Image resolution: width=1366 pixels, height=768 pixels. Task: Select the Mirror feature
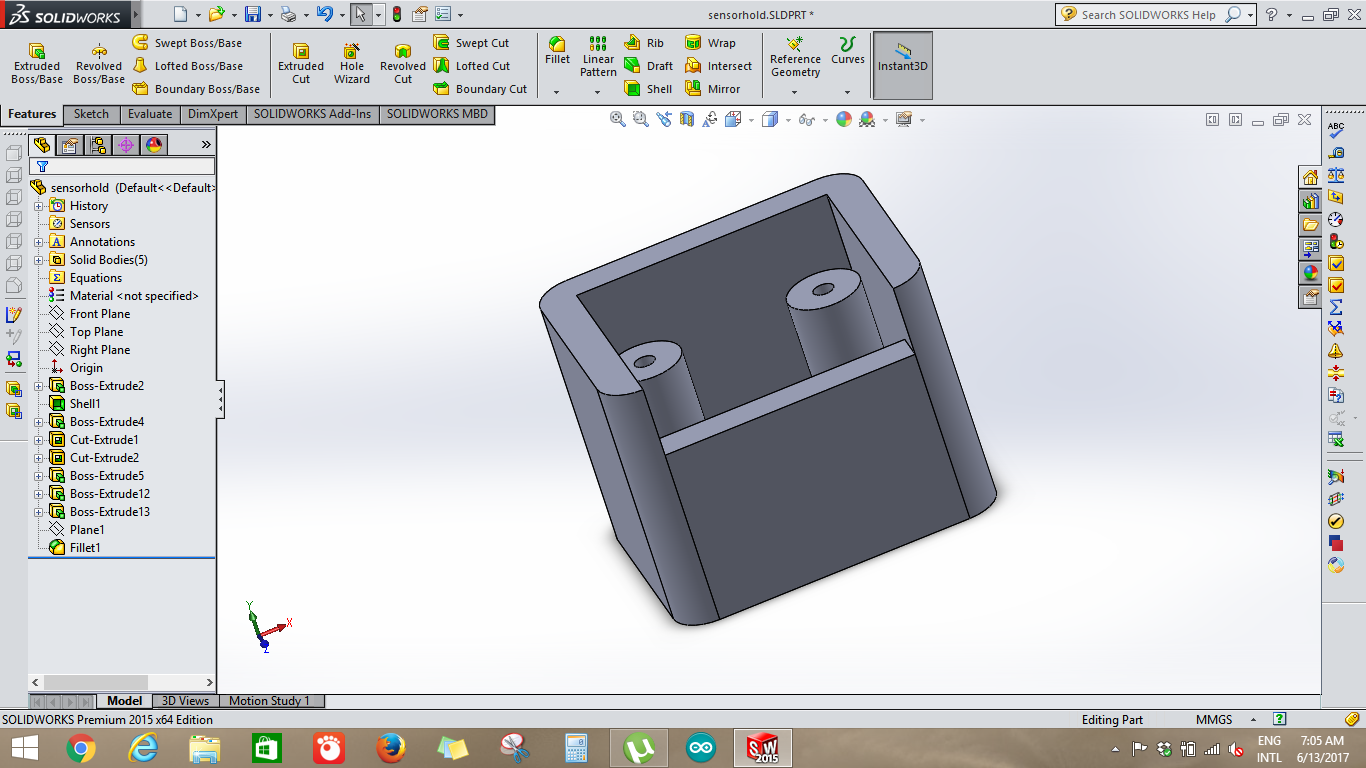point(713,89)
